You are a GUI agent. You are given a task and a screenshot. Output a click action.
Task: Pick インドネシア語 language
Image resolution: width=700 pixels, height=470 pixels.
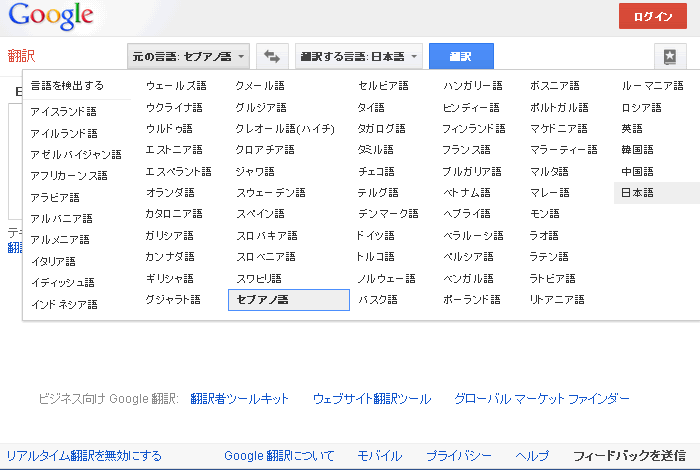coord(64,304)
